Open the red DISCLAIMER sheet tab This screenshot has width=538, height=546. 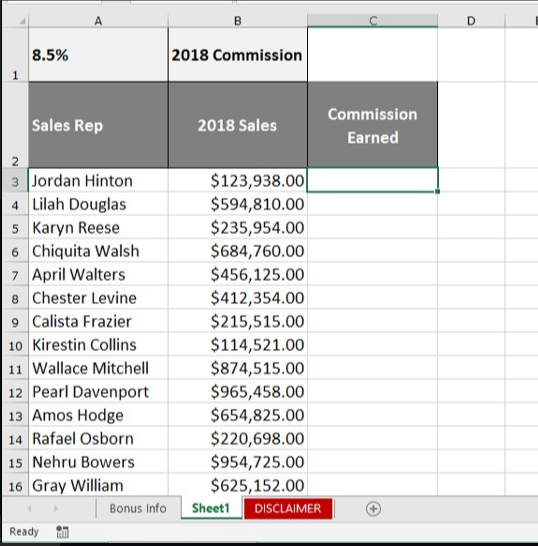click(x=288, y=509)
